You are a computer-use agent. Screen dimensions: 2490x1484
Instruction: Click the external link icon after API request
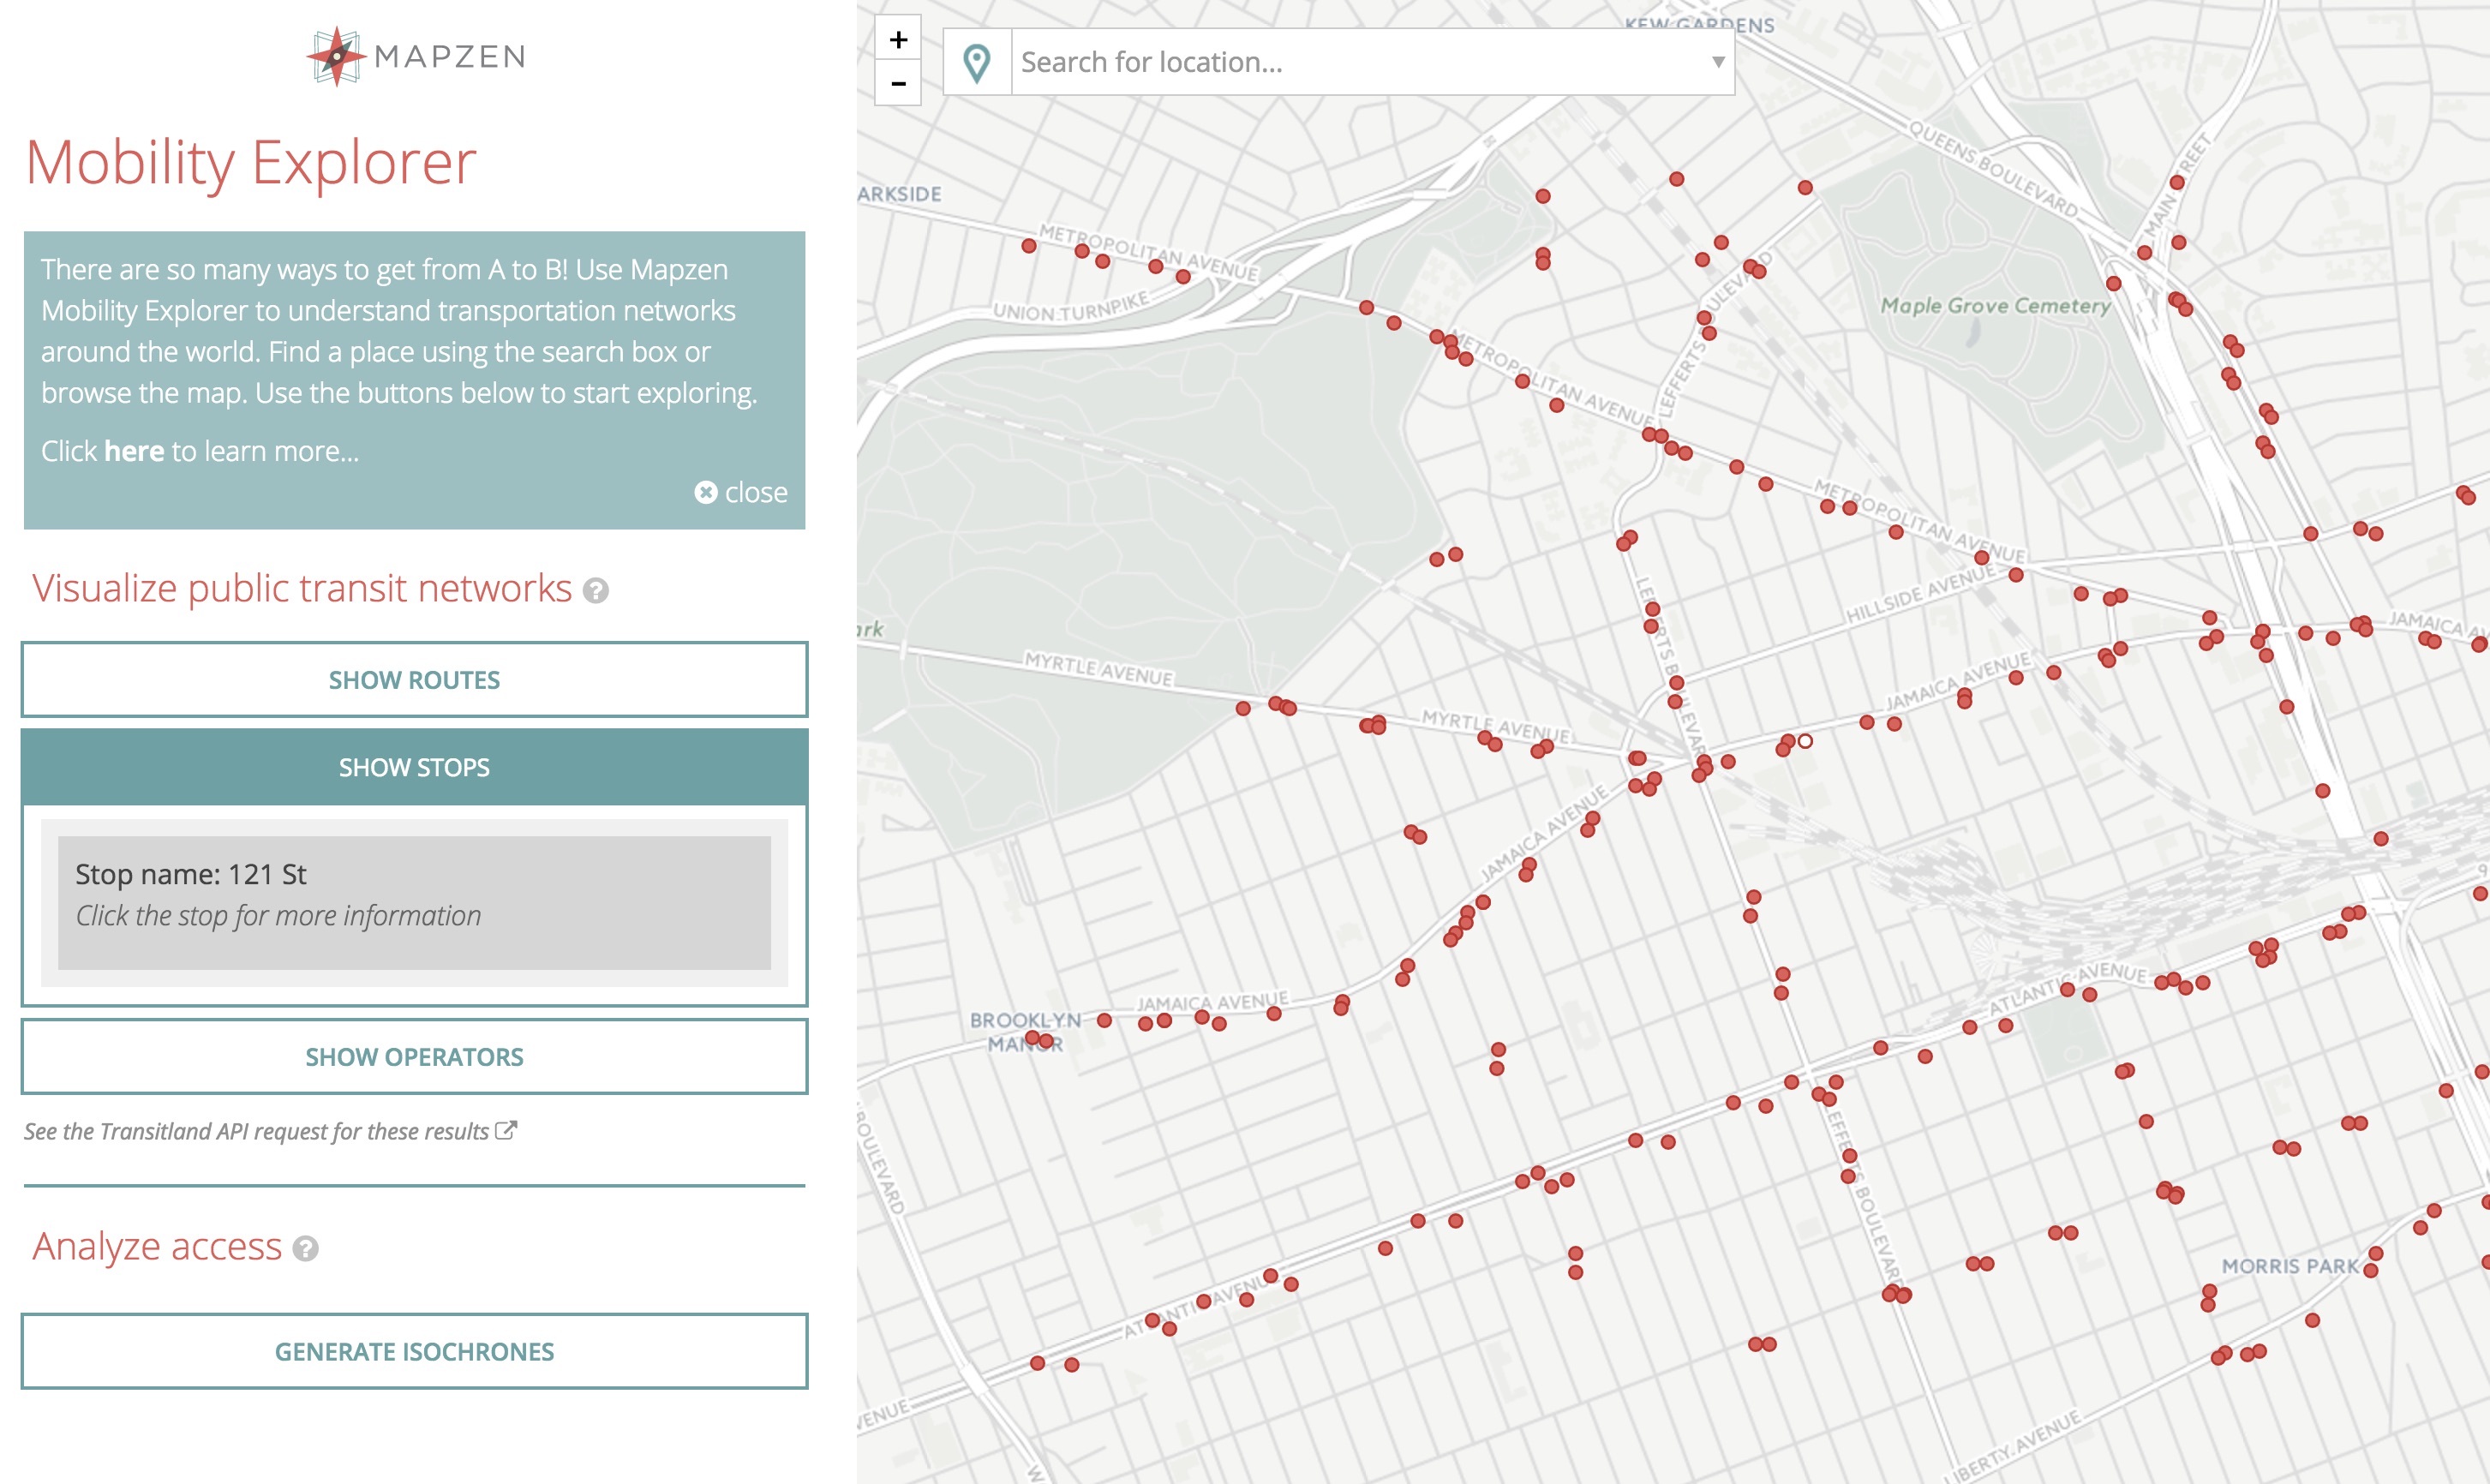point(506,1130)
